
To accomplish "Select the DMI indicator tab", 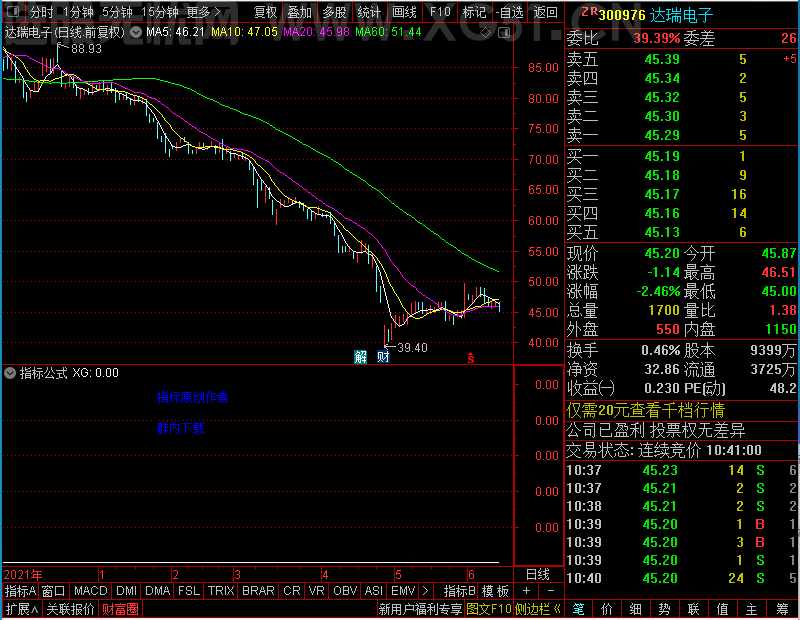I will click(126, 591).
